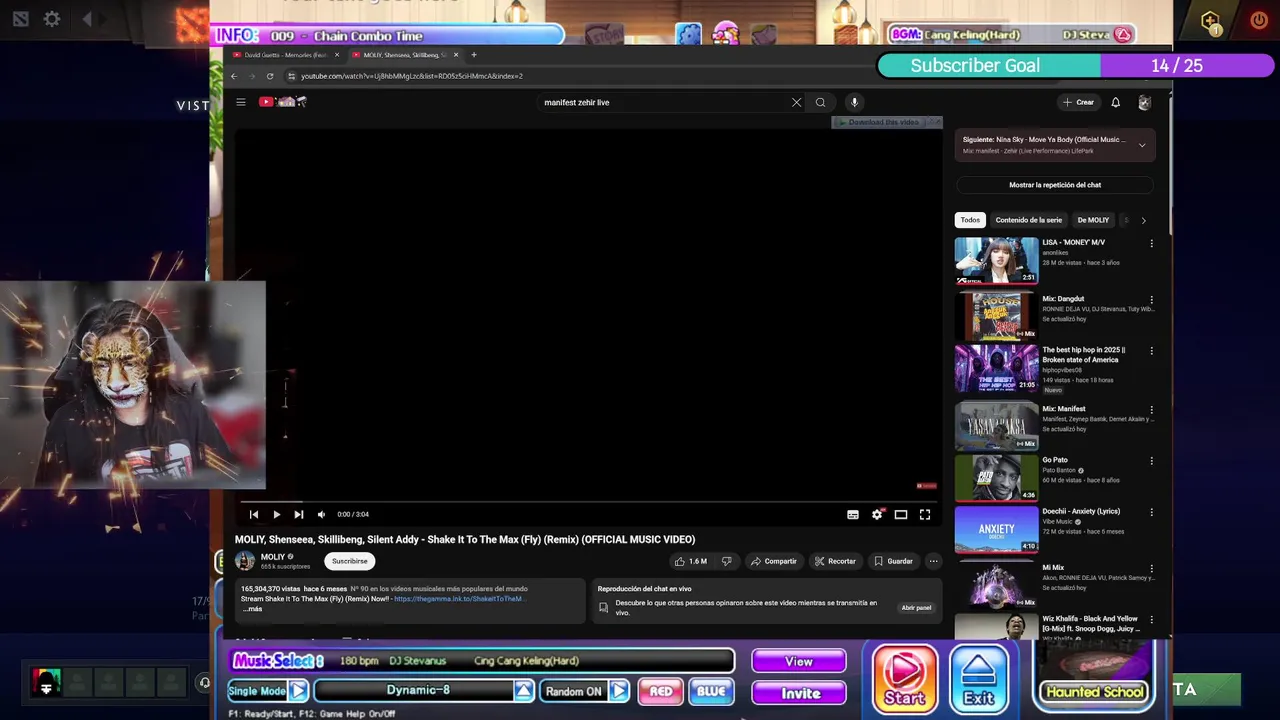Clip the video with Recortar
The width and height of the screenshot is (1280, 720).
point(835,561)
